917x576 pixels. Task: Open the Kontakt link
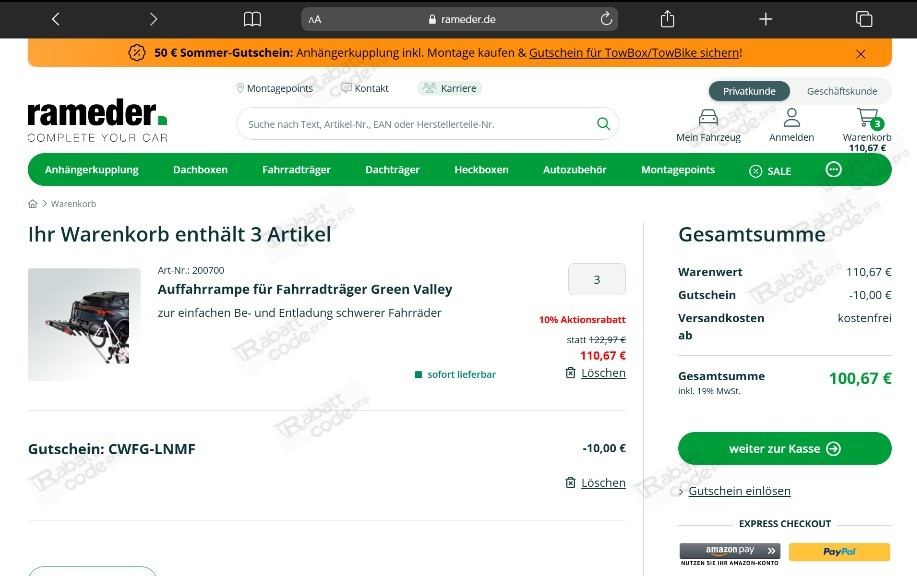click(366, 88)
